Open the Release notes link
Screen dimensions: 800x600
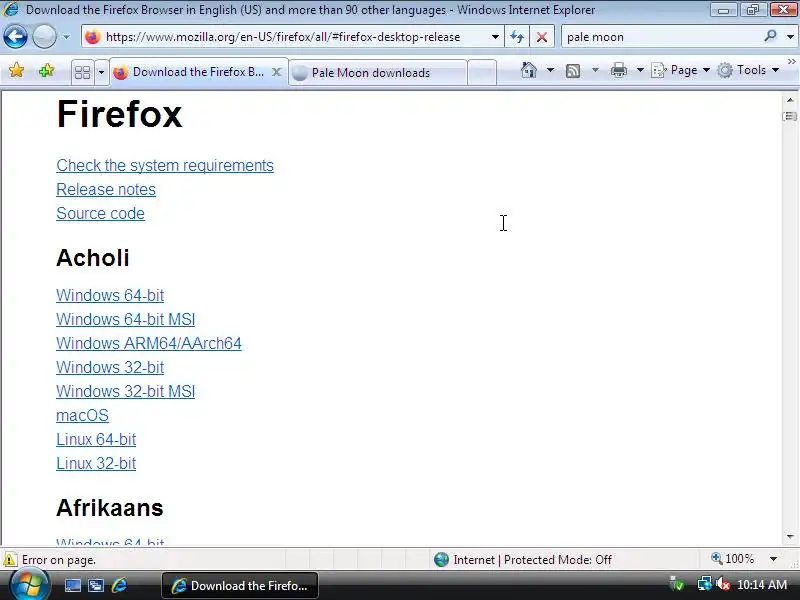(106, 189)
